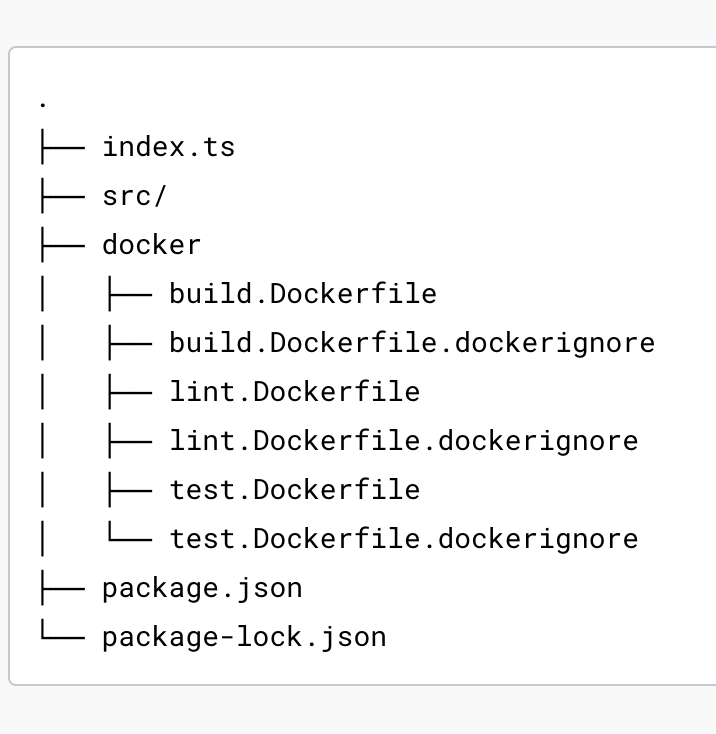This screenshot has height=734, width=716.
Task: Click the src/ folder entry
Action: coord(134,196)
